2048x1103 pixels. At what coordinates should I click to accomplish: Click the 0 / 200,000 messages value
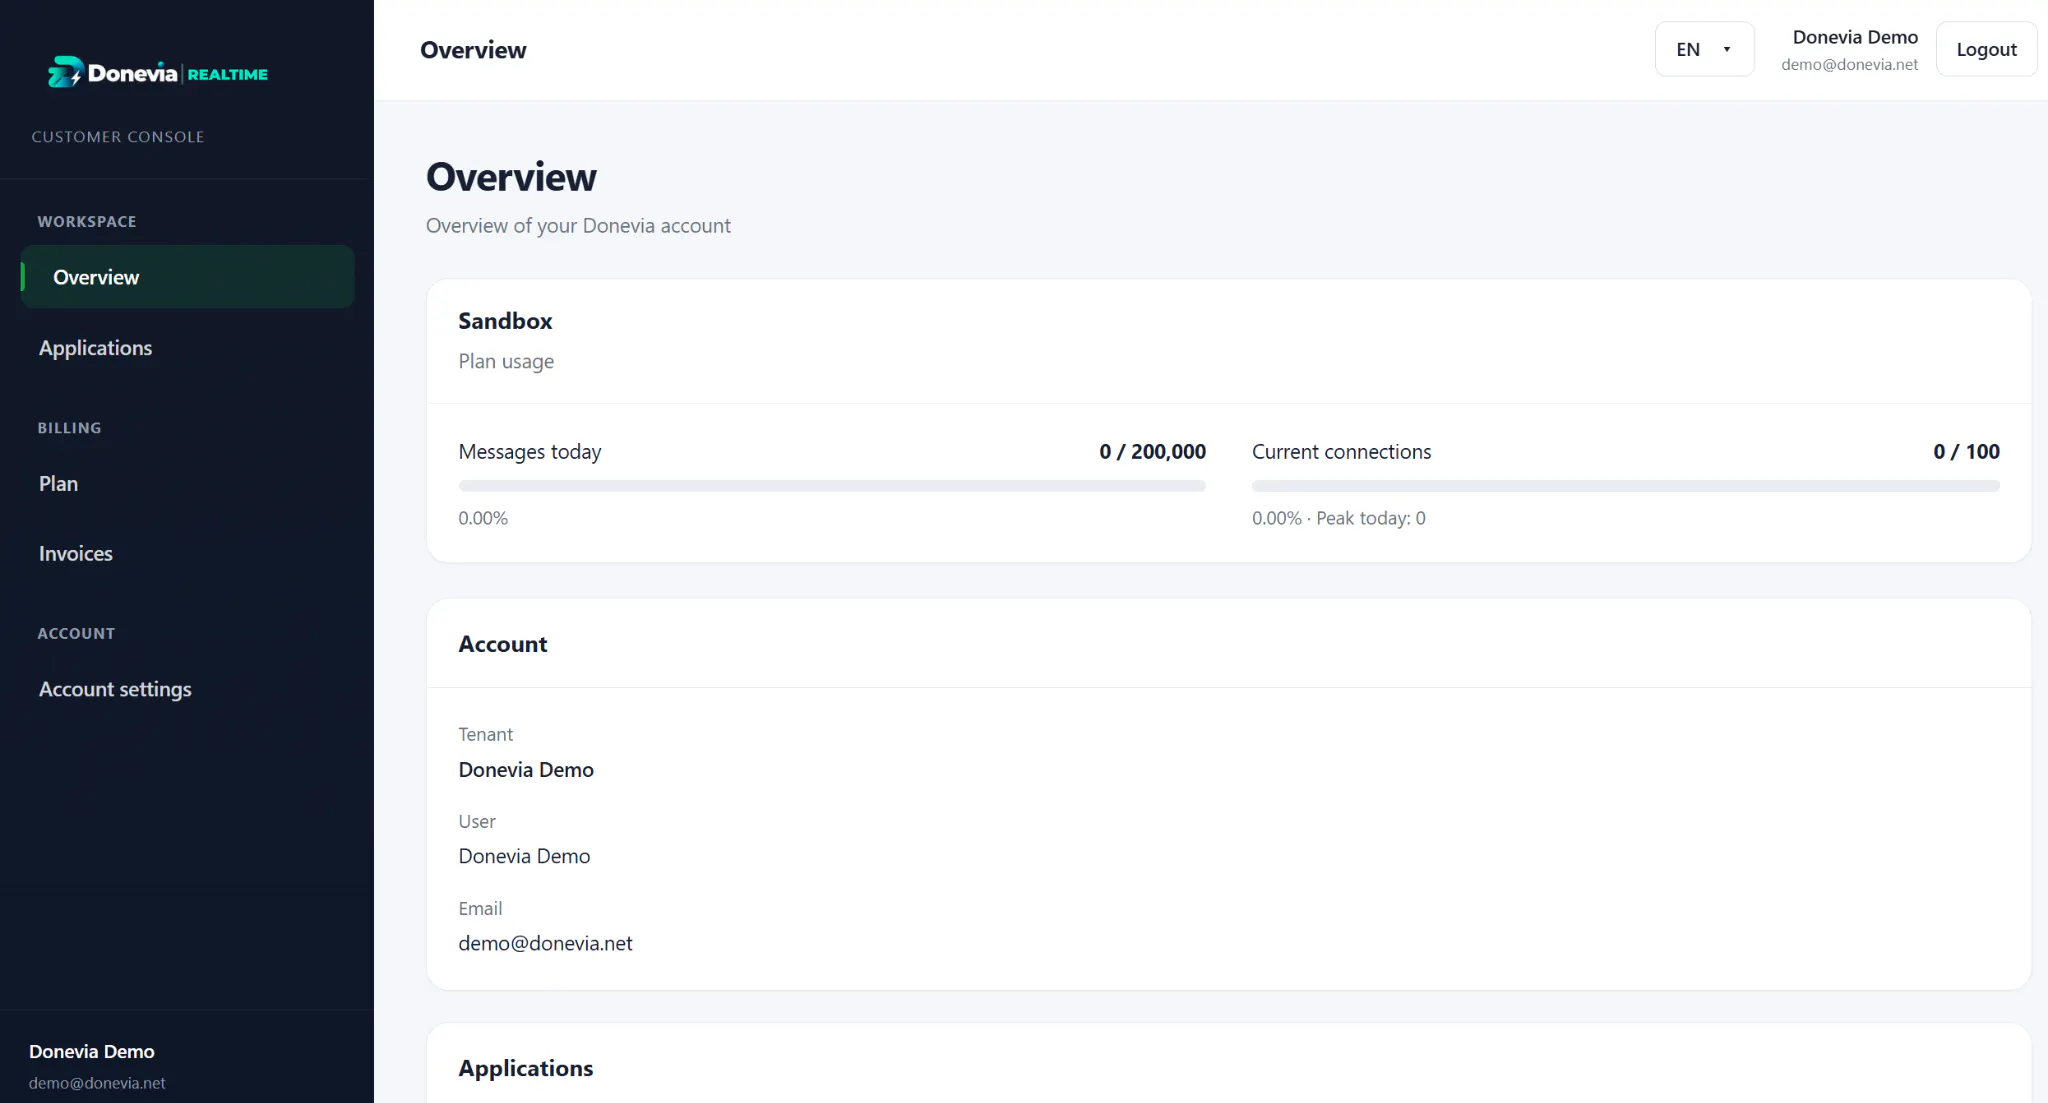point(1152,452)
